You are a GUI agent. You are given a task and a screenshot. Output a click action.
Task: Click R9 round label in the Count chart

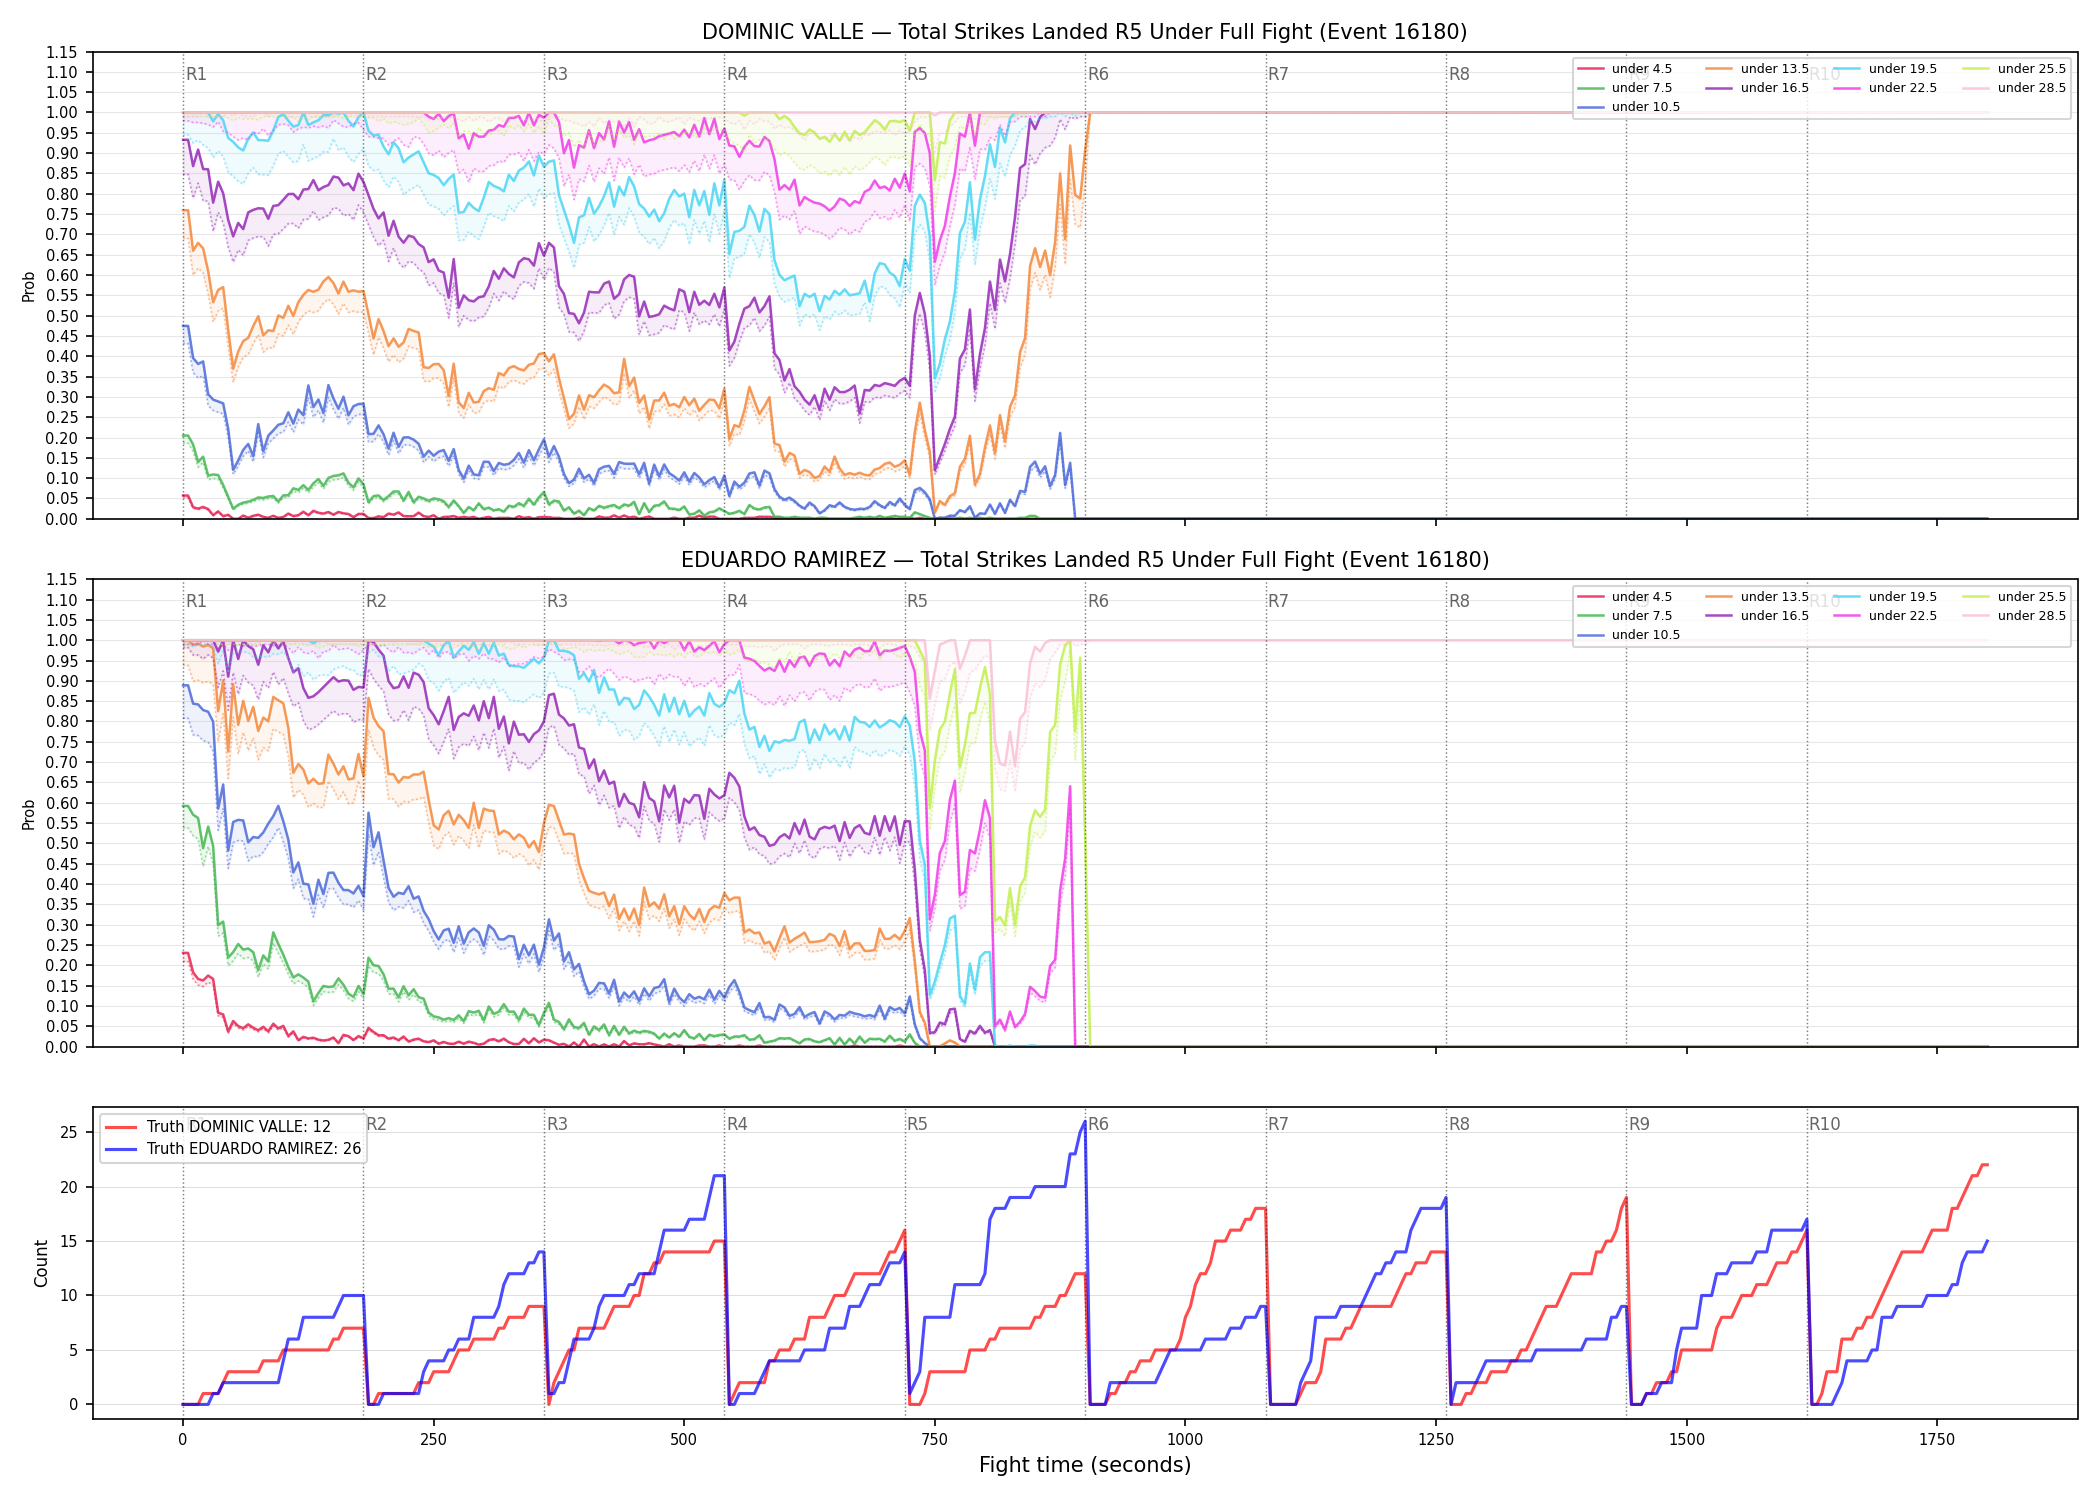1639,1124
